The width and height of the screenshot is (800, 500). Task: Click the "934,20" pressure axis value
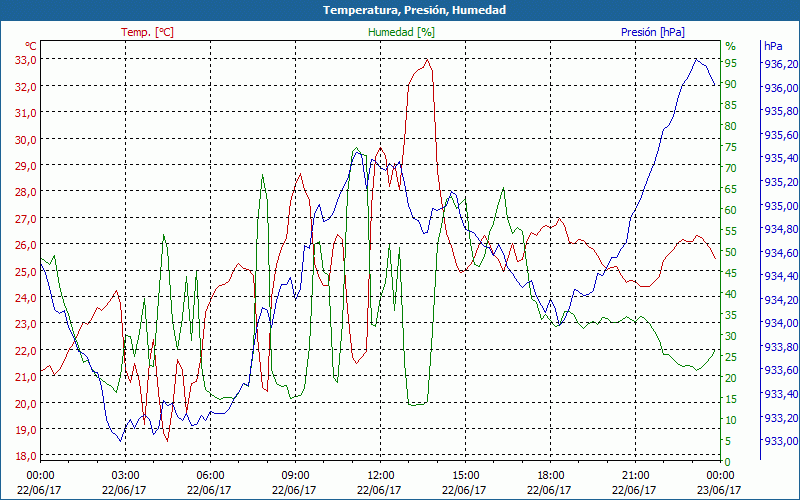(x=781, y=299)
